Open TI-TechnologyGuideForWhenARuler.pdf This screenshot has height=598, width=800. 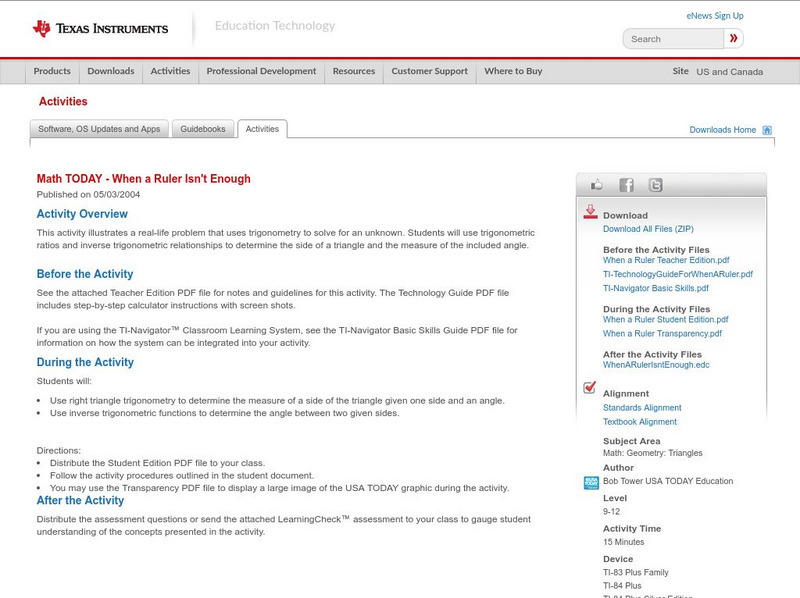678,275
